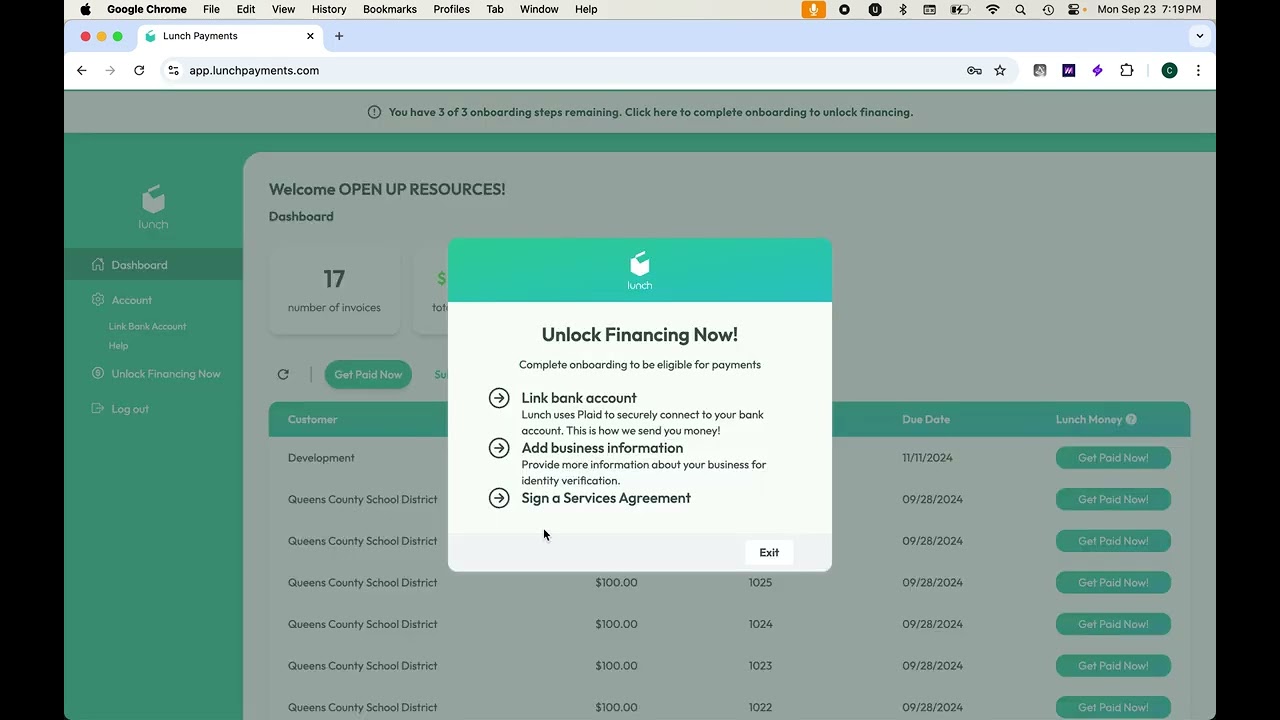Open the Chrome three-dot menu
Screen dimensions: 1280x720
coord(1198,70)
